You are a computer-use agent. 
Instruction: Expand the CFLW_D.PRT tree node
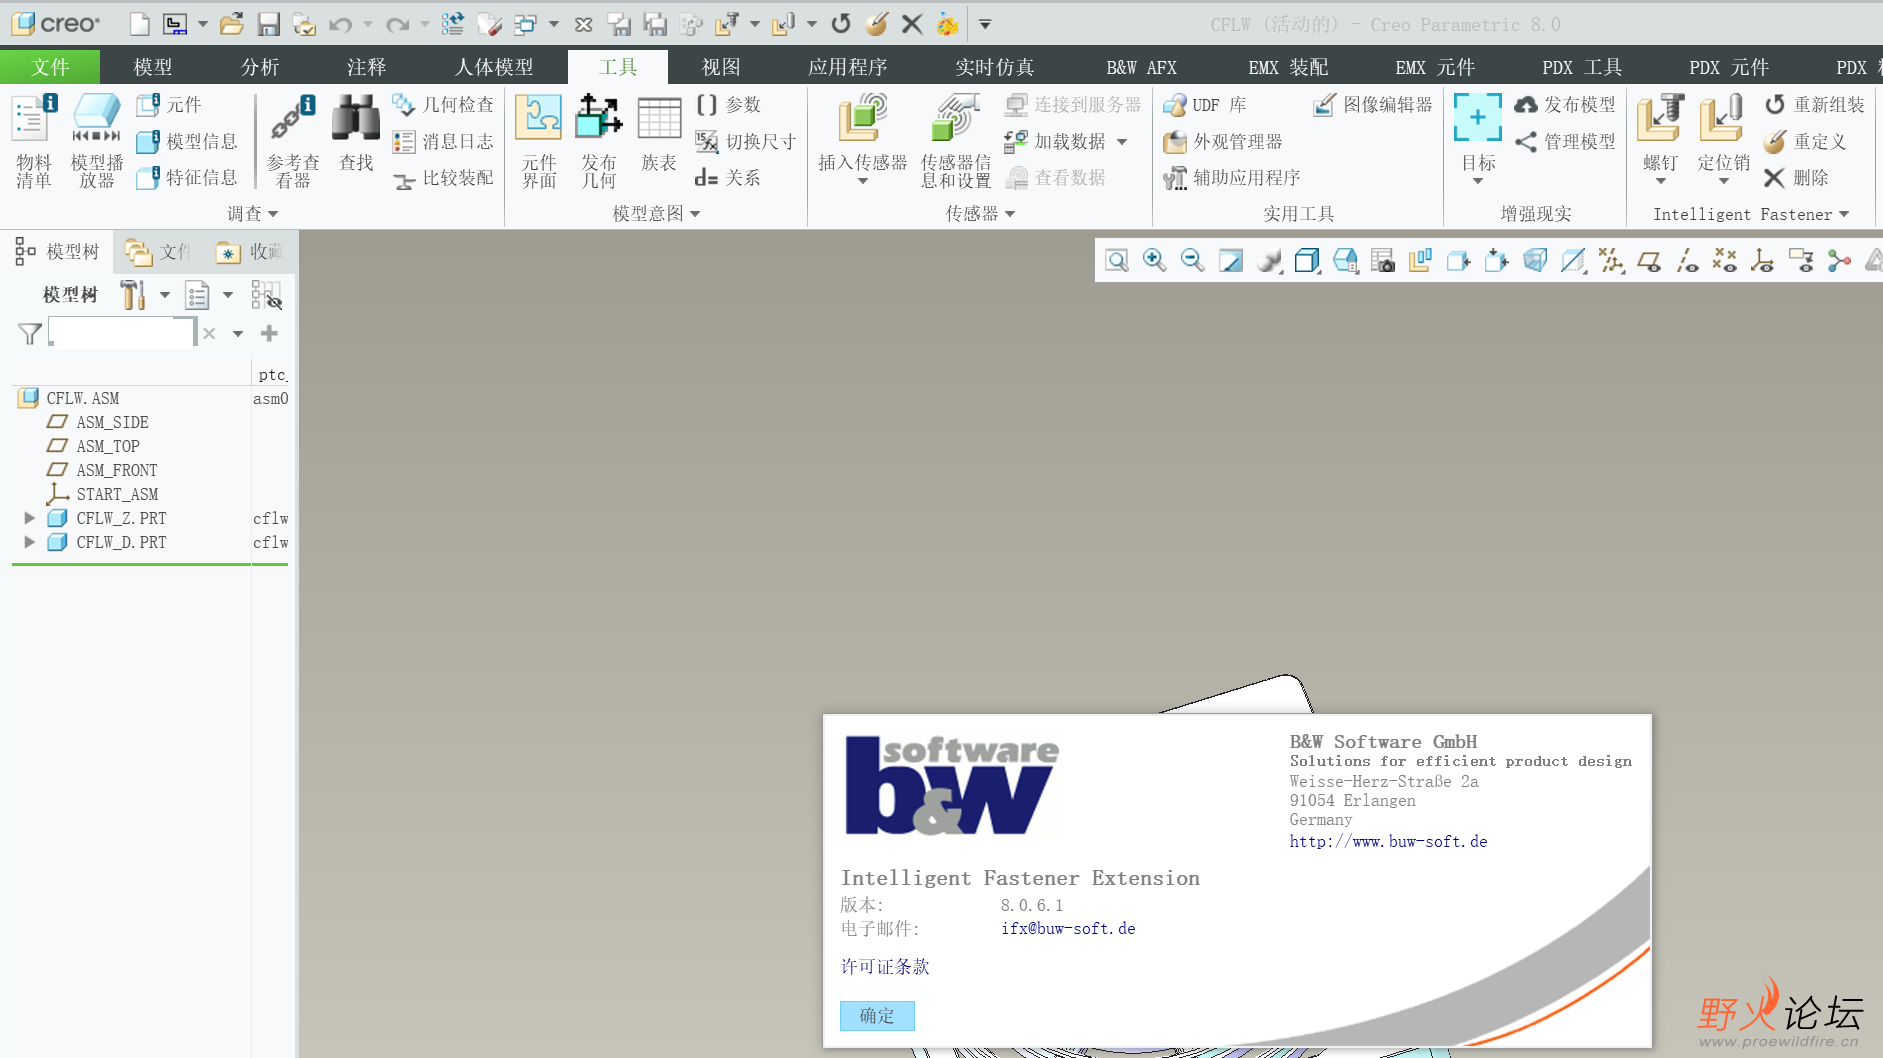(x=29, y=542)
